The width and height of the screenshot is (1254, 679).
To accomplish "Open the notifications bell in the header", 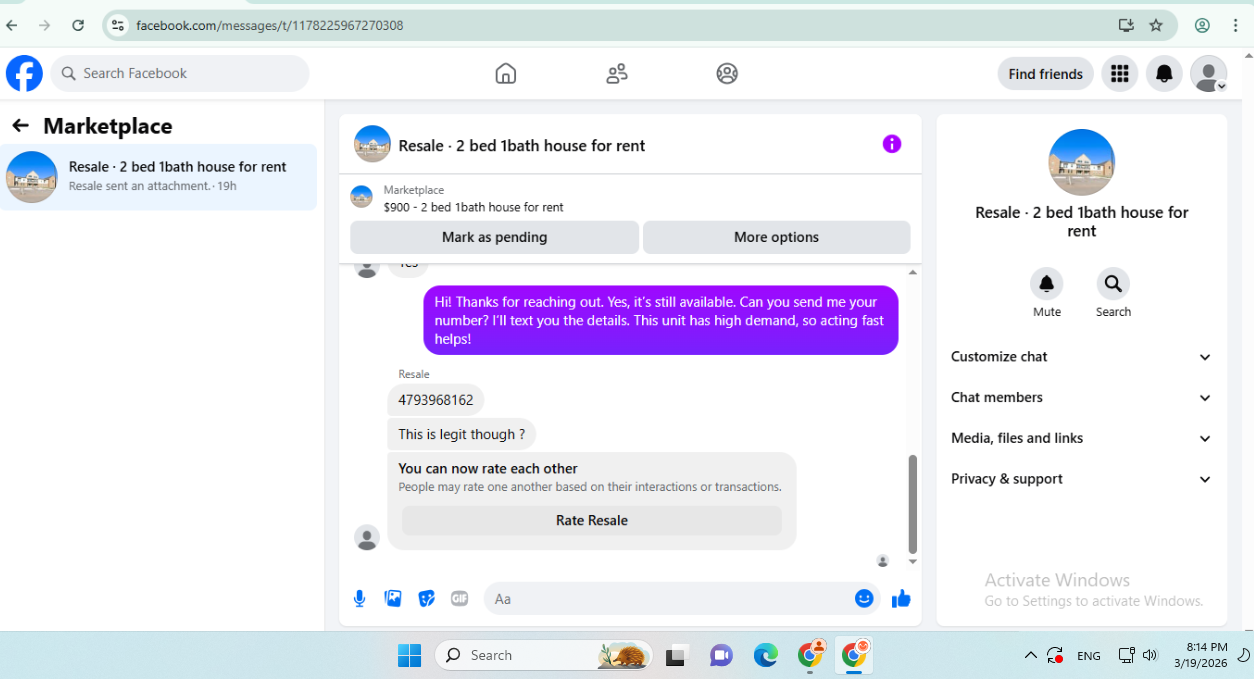I will coord(1164,74).
